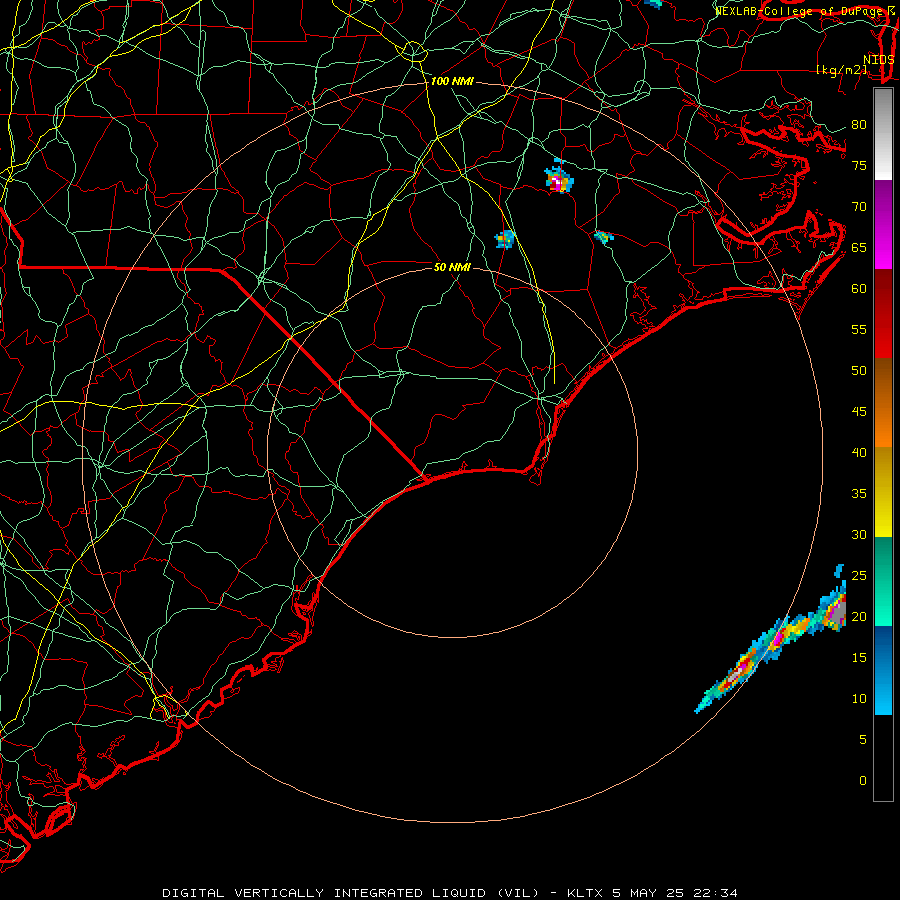Select the green-teal segment of the color scale

point(883,581)
